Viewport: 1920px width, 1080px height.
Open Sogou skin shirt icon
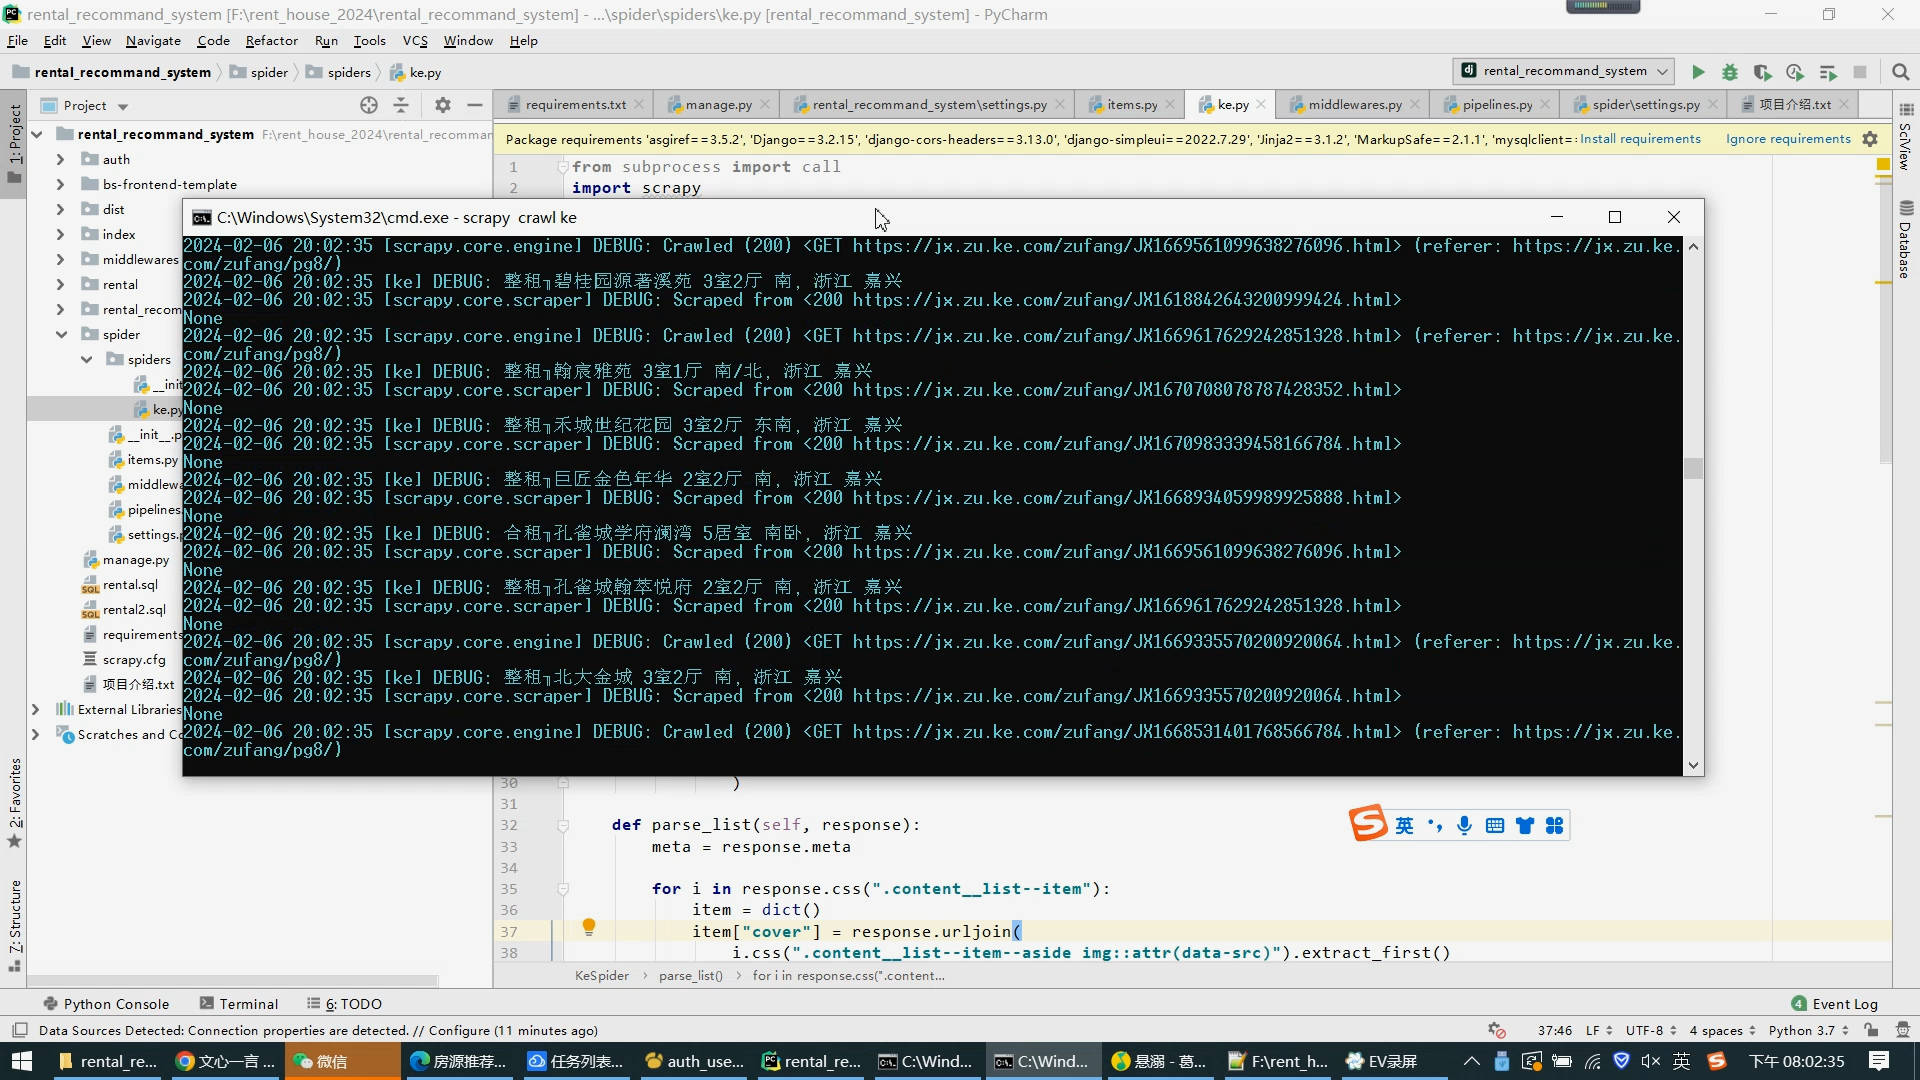coord(1525,825)
